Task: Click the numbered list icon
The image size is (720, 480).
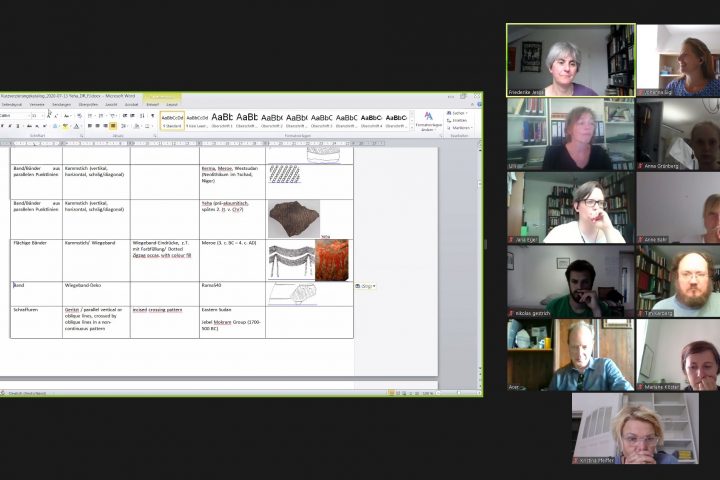Action: [101, 116]
